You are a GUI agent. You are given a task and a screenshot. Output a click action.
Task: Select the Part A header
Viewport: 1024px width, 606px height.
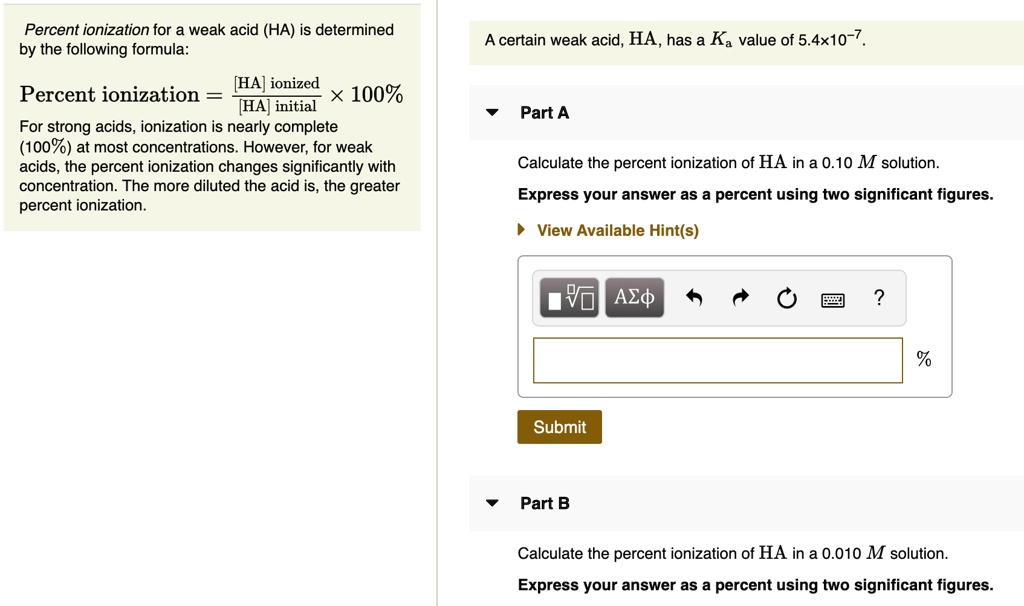click(x=543, y=113)
